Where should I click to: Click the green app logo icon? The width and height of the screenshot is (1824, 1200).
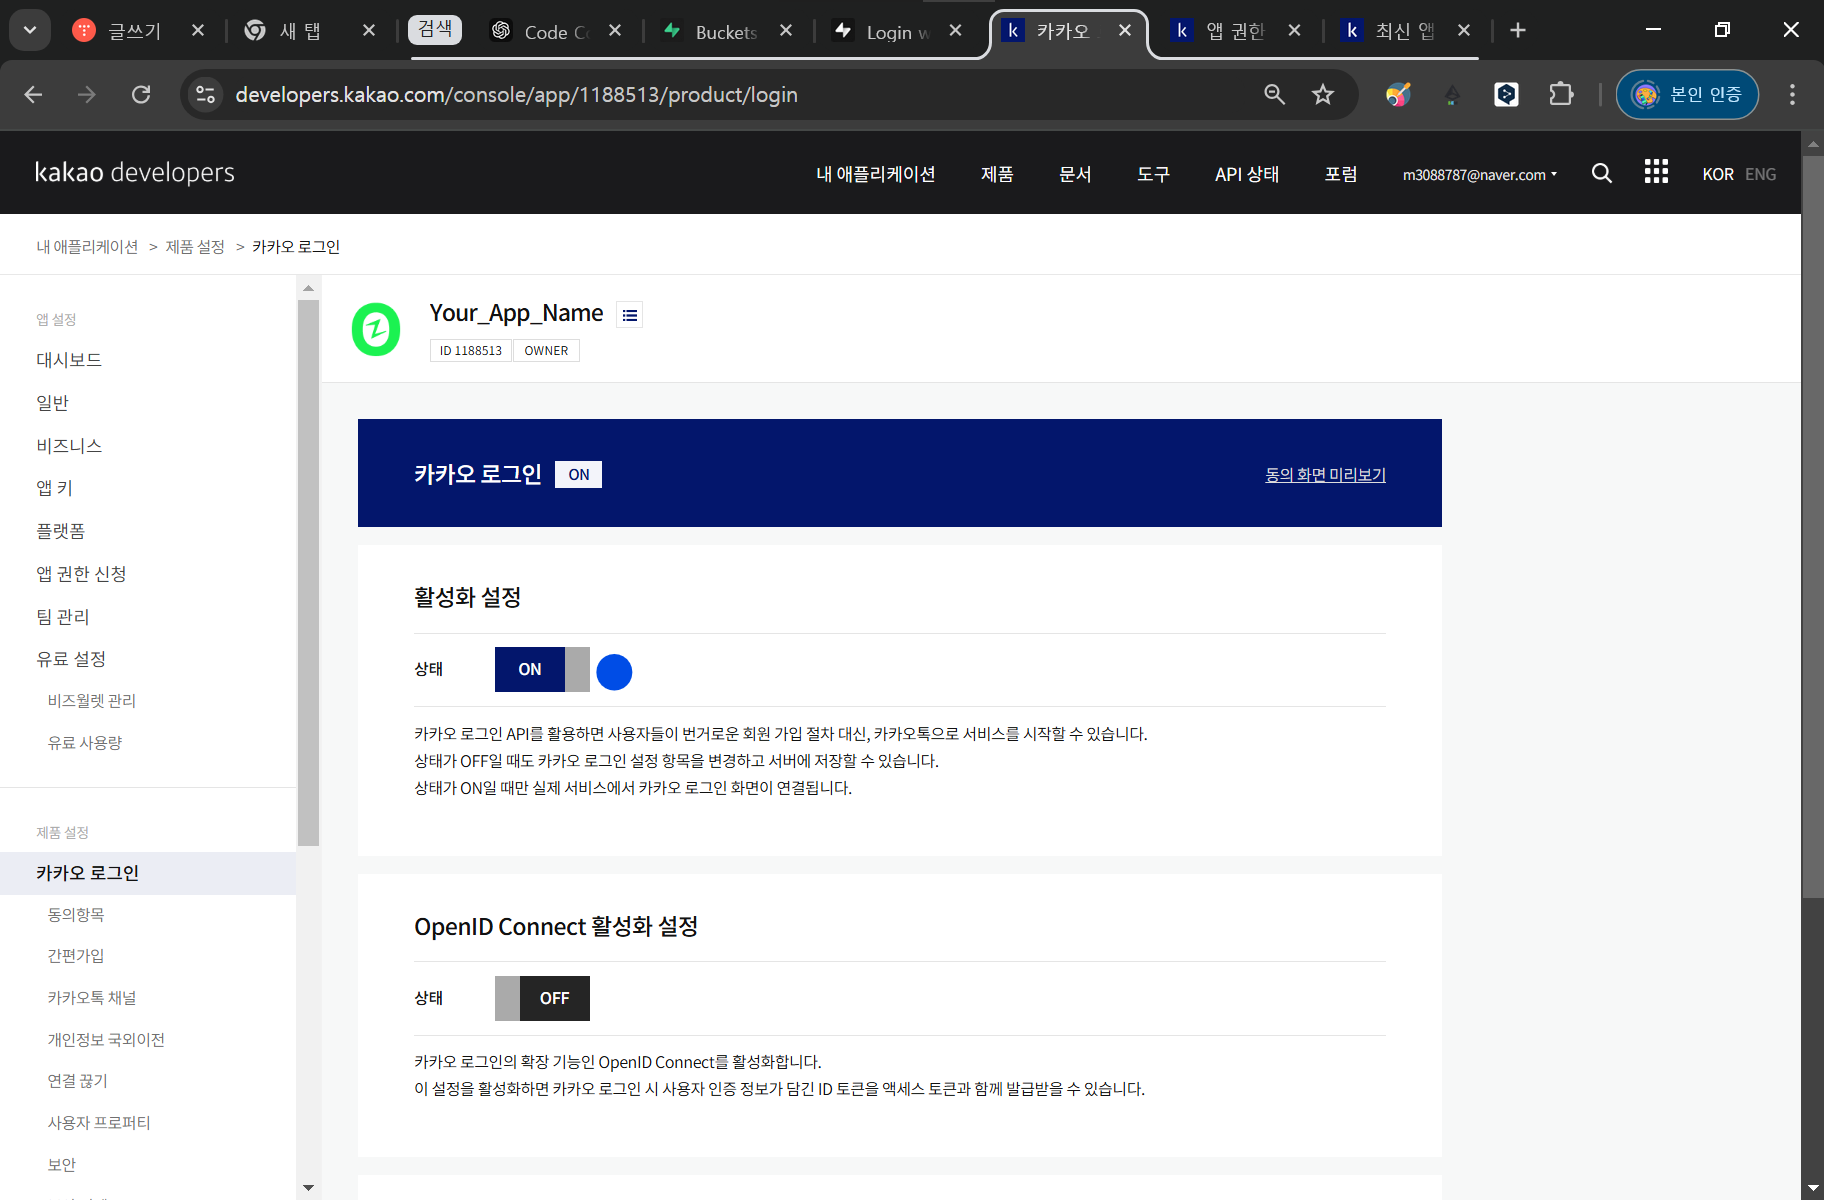[376, 329]
